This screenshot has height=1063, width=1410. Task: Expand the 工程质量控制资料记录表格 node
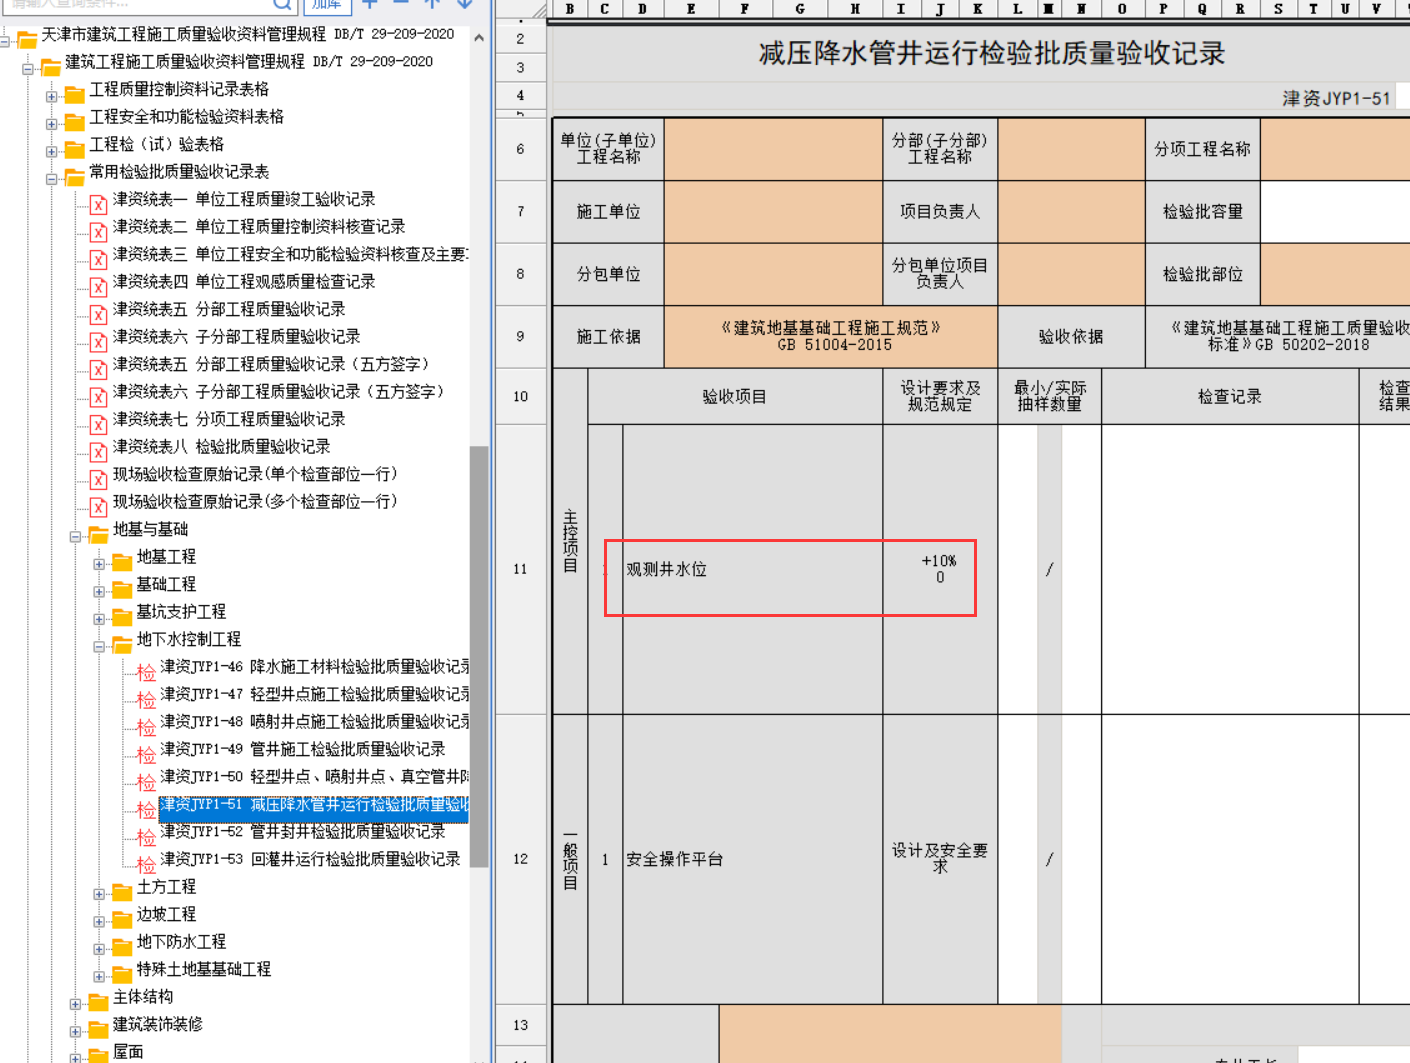click(51, 97)
